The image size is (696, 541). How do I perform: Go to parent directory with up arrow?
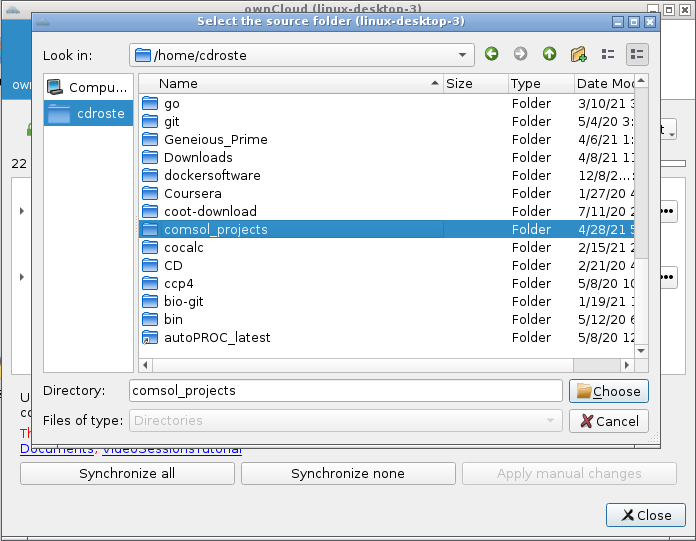point(550,54)
